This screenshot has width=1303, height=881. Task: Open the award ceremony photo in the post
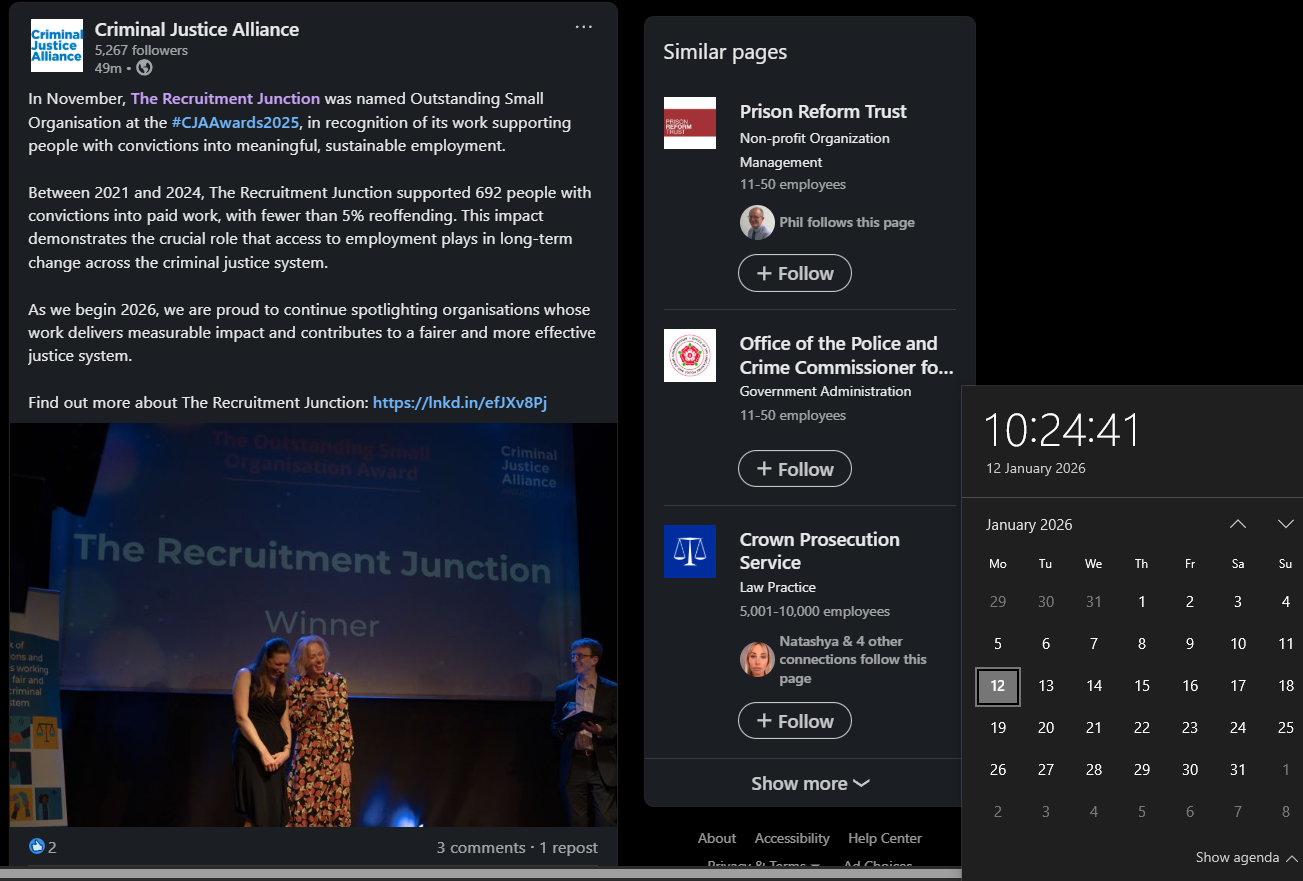click(314, 625)
